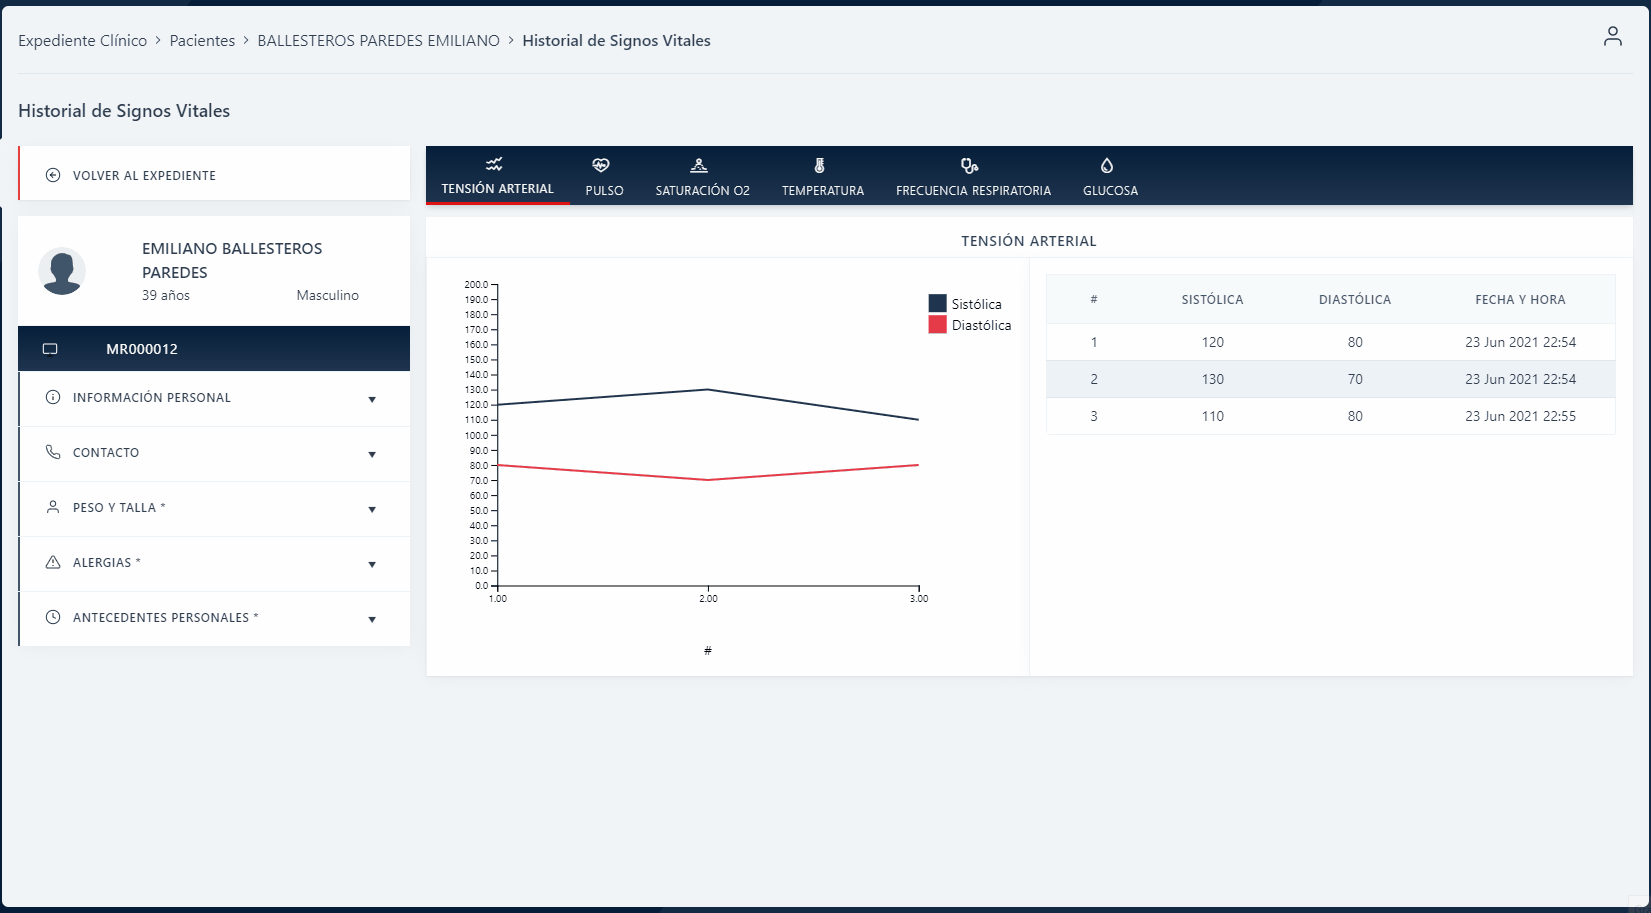Select the Pulso heart-rate icon
Image resolution: width=1651 pixels, height=913 pixels.
pos(603,165)
